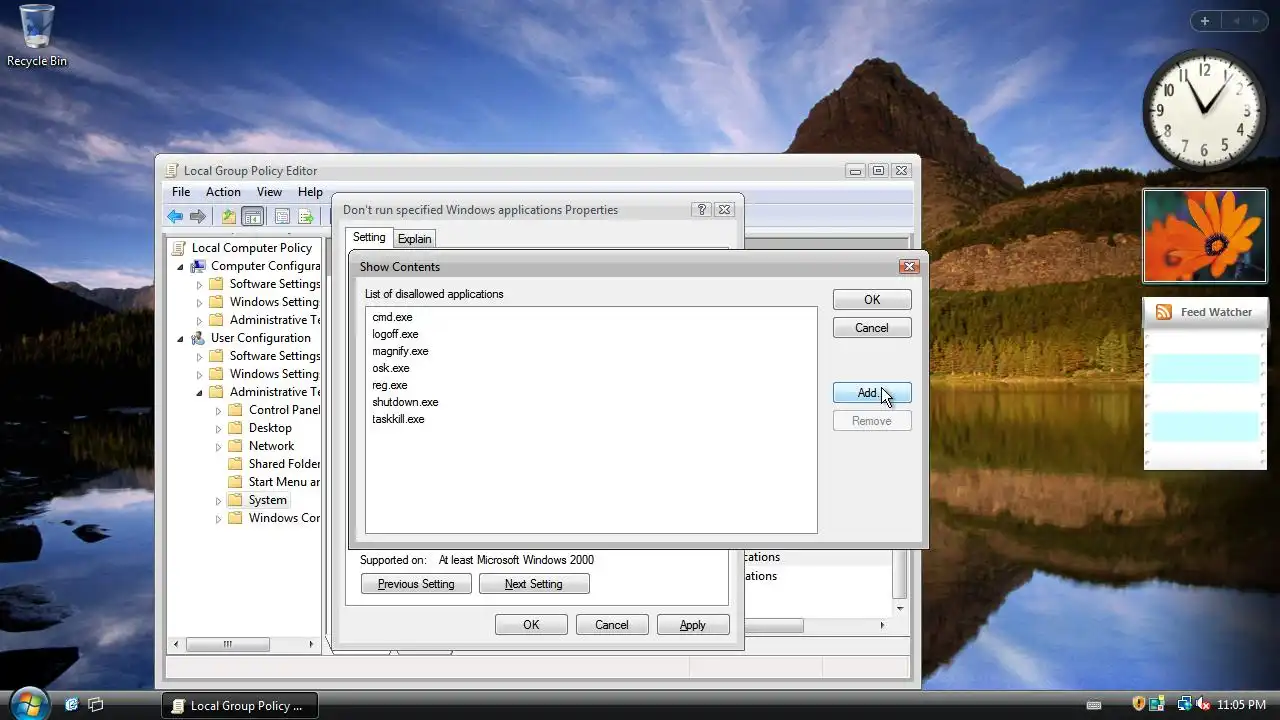Go to Previous Setting
1280x720 pixels.
pyautogui.click(x=416, y=584)
